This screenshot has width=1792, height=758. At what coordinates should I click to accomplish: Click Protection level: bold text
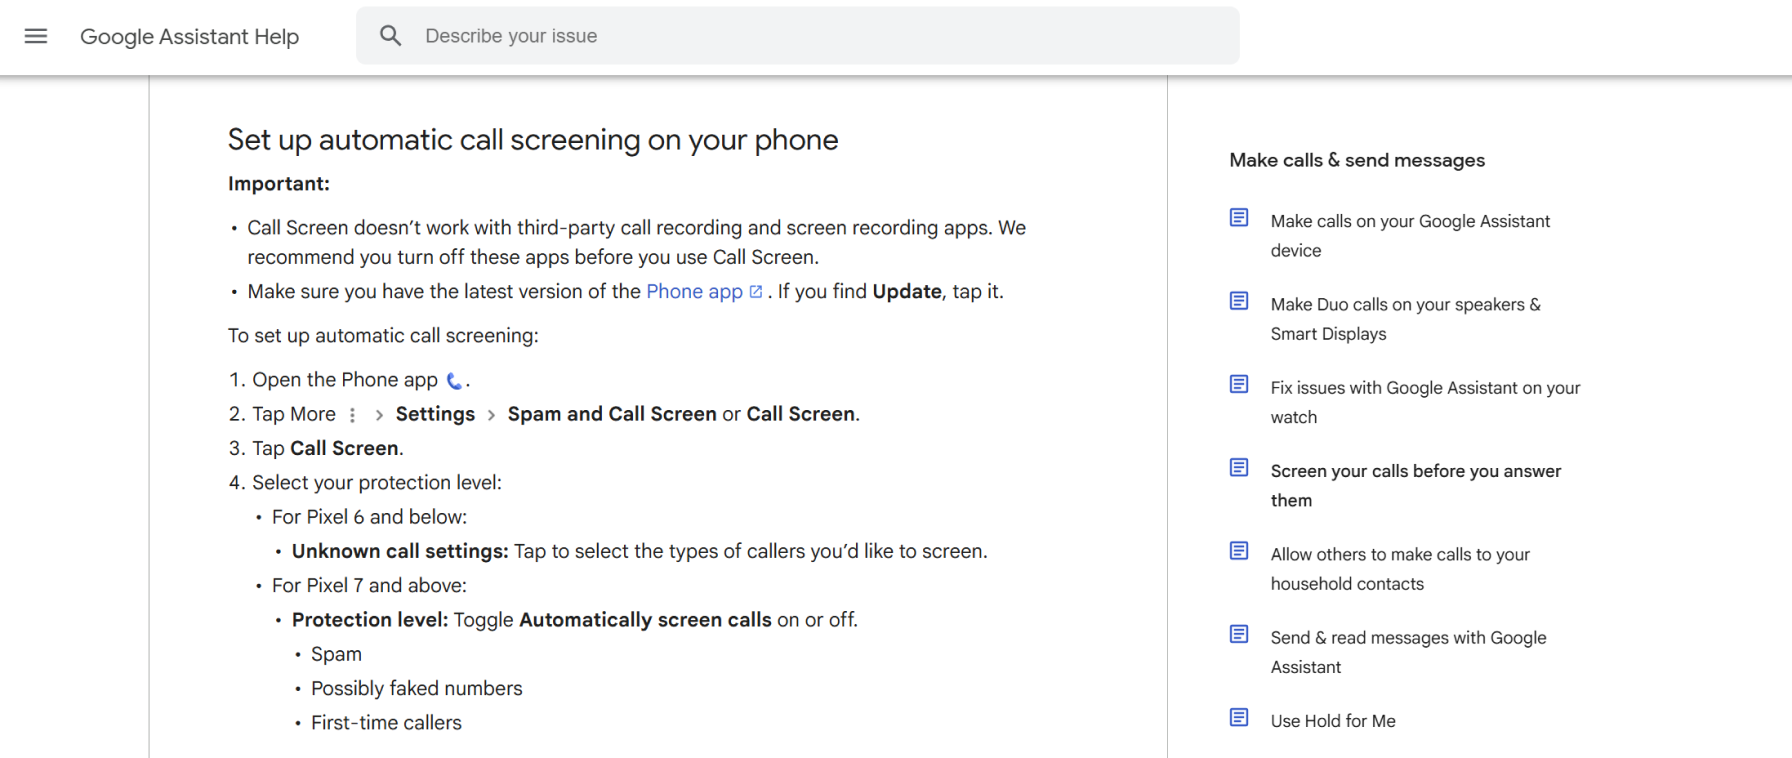point(370,620)
